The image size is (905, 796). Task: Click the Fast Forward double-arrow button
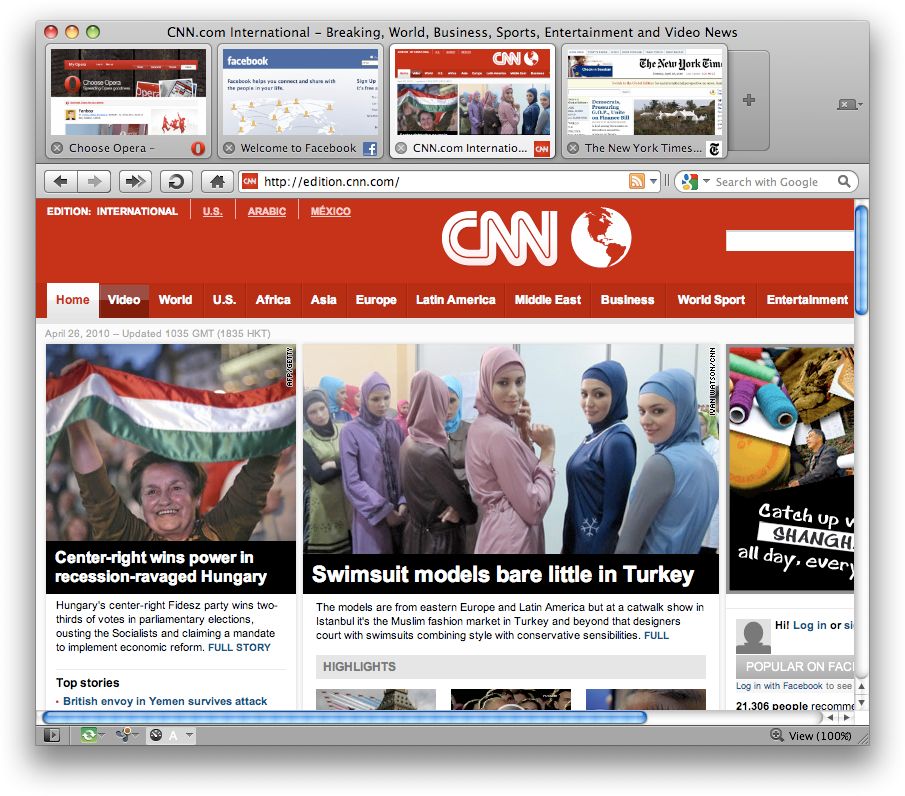coord(135,182)
